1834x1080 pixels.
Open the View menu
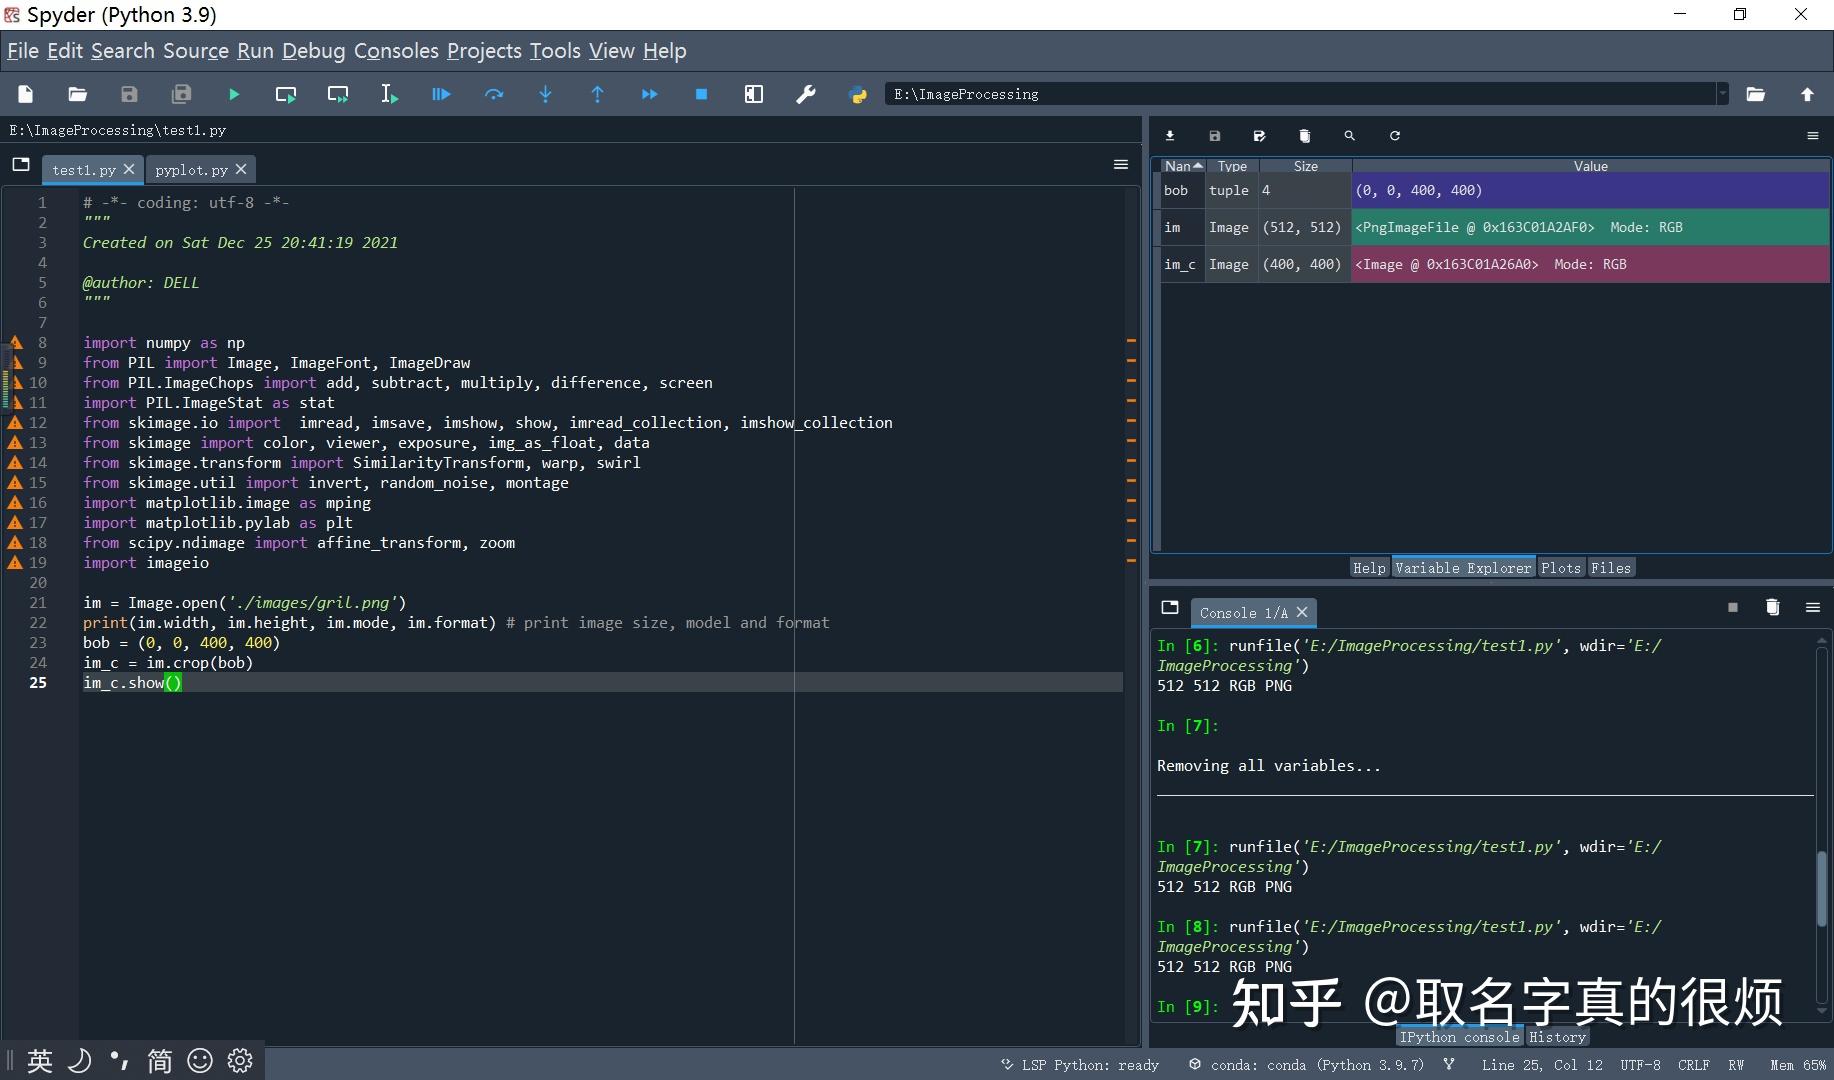[611, 51]
